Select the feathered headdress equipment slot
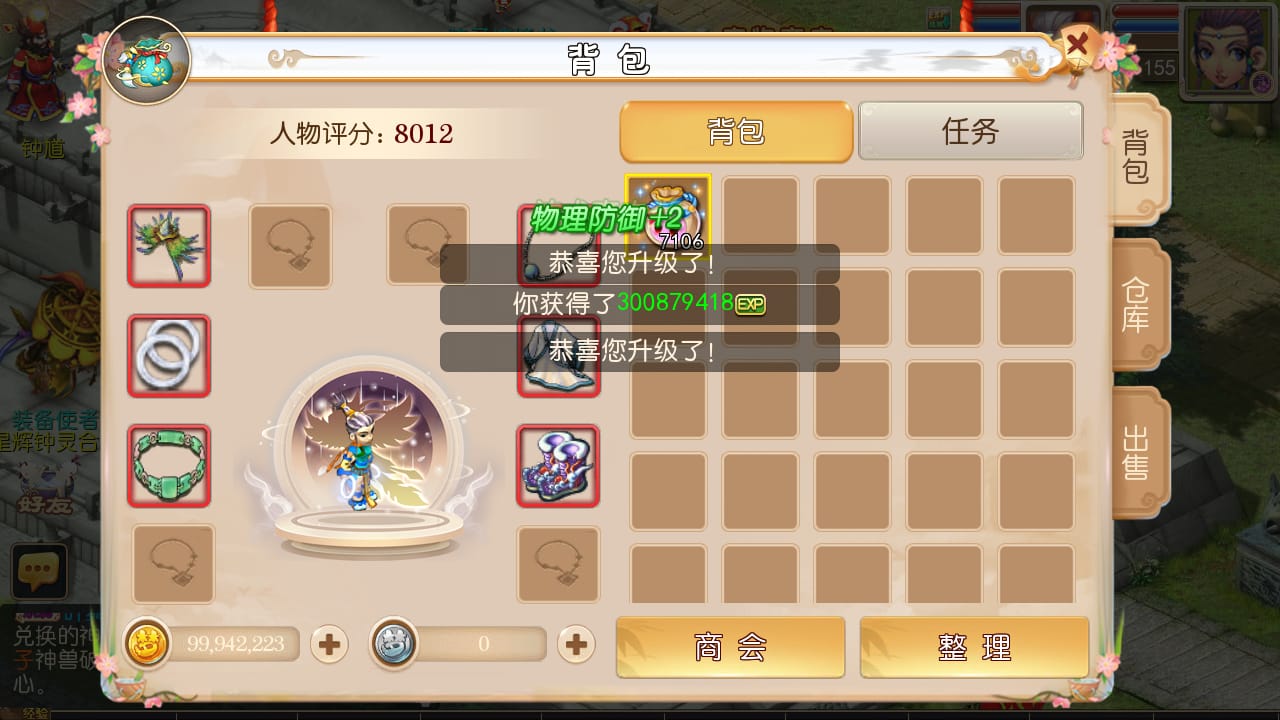The width and height of the screenshot is (1280, 720). click(x=169, y=246)
